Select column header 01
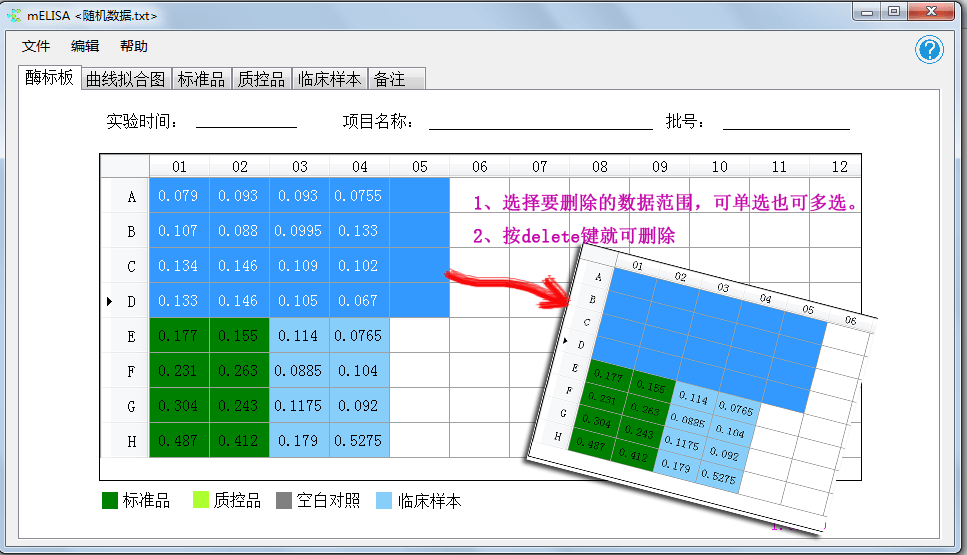 tap(179, 166)
